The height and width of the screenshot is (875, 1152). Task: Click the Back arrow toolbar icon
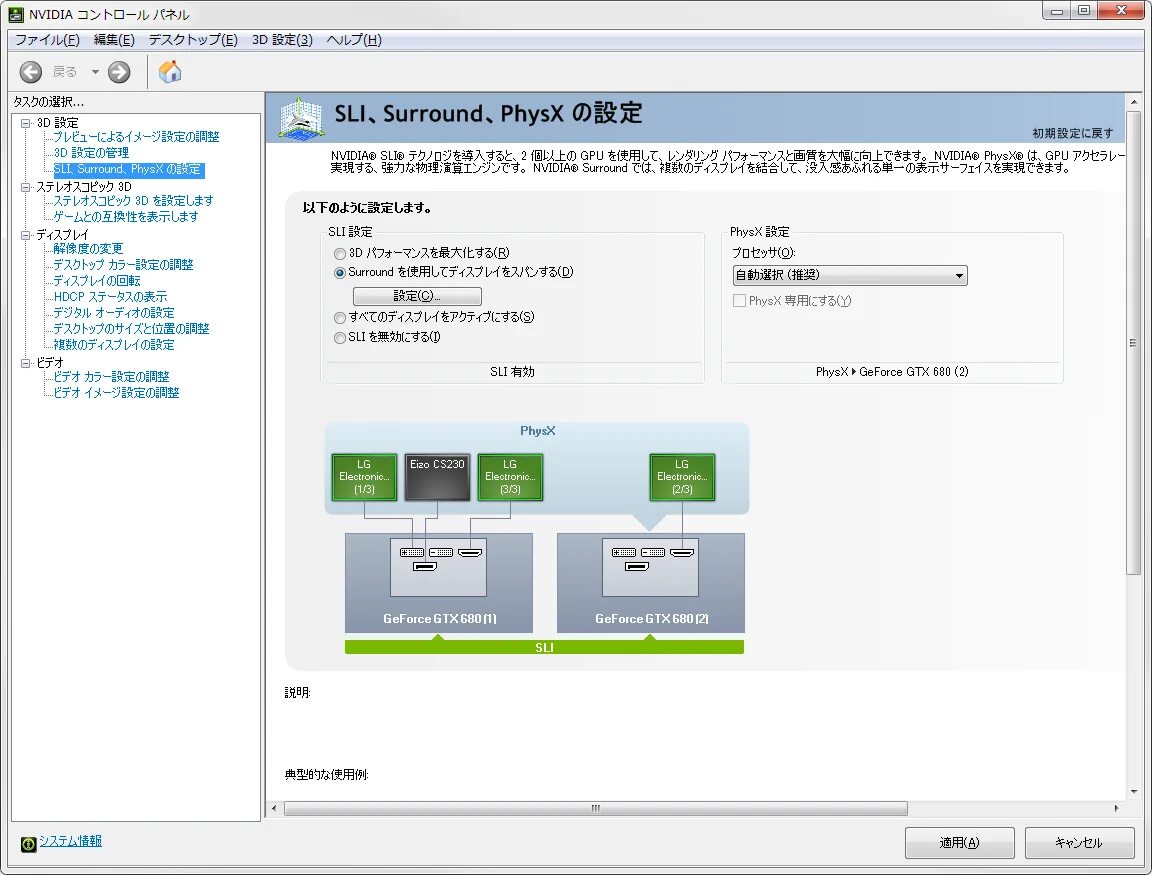coord(31,72)
